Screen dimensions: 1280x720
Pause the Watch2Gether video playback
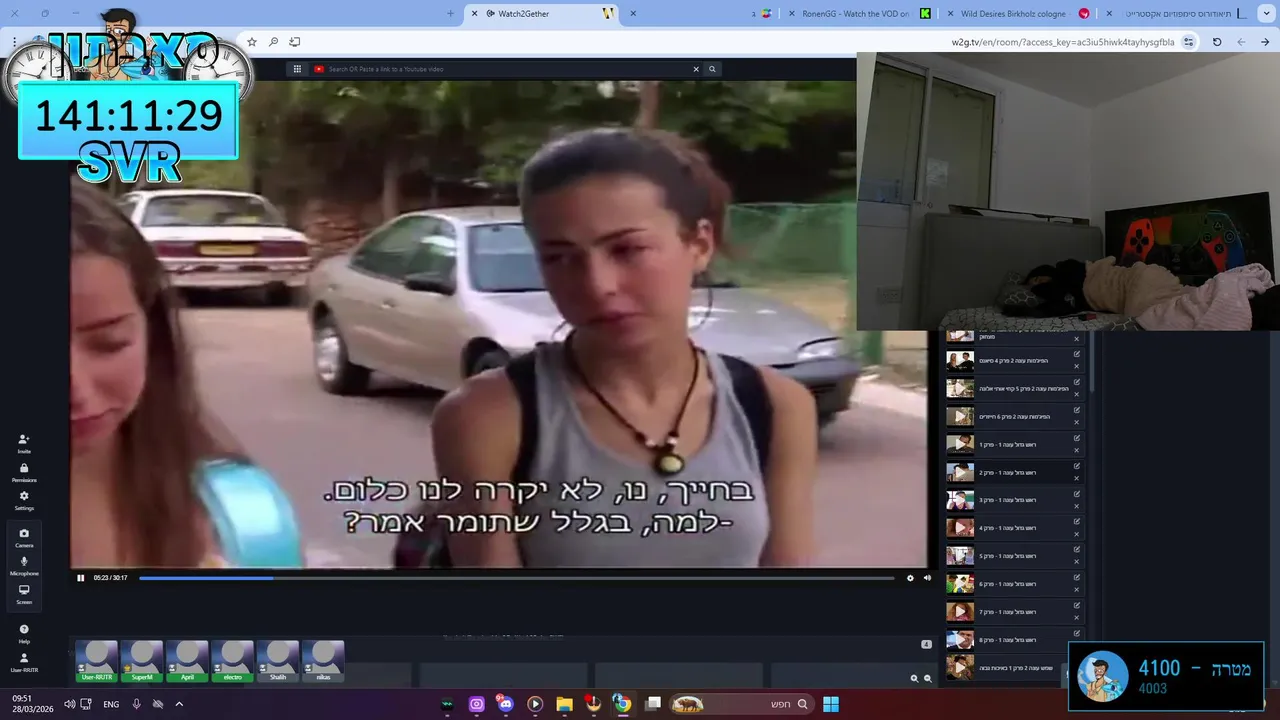coord(81,578)
